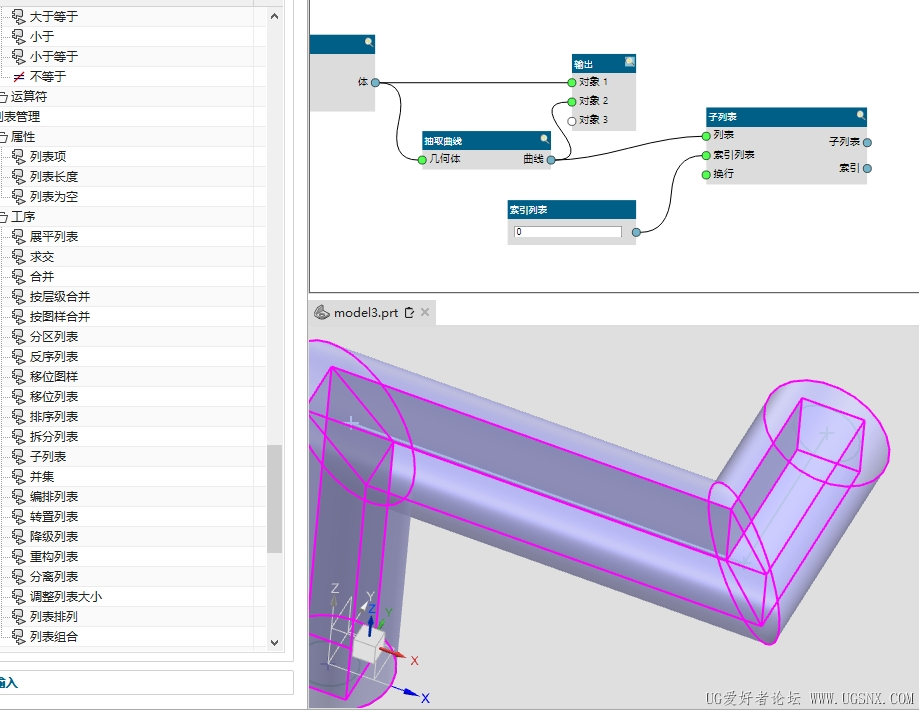Image resolution: width=919 pixels, height=711 pixels.
Task: Click the detach icon on model3.prt tab
Action: [x=409, y=312]
